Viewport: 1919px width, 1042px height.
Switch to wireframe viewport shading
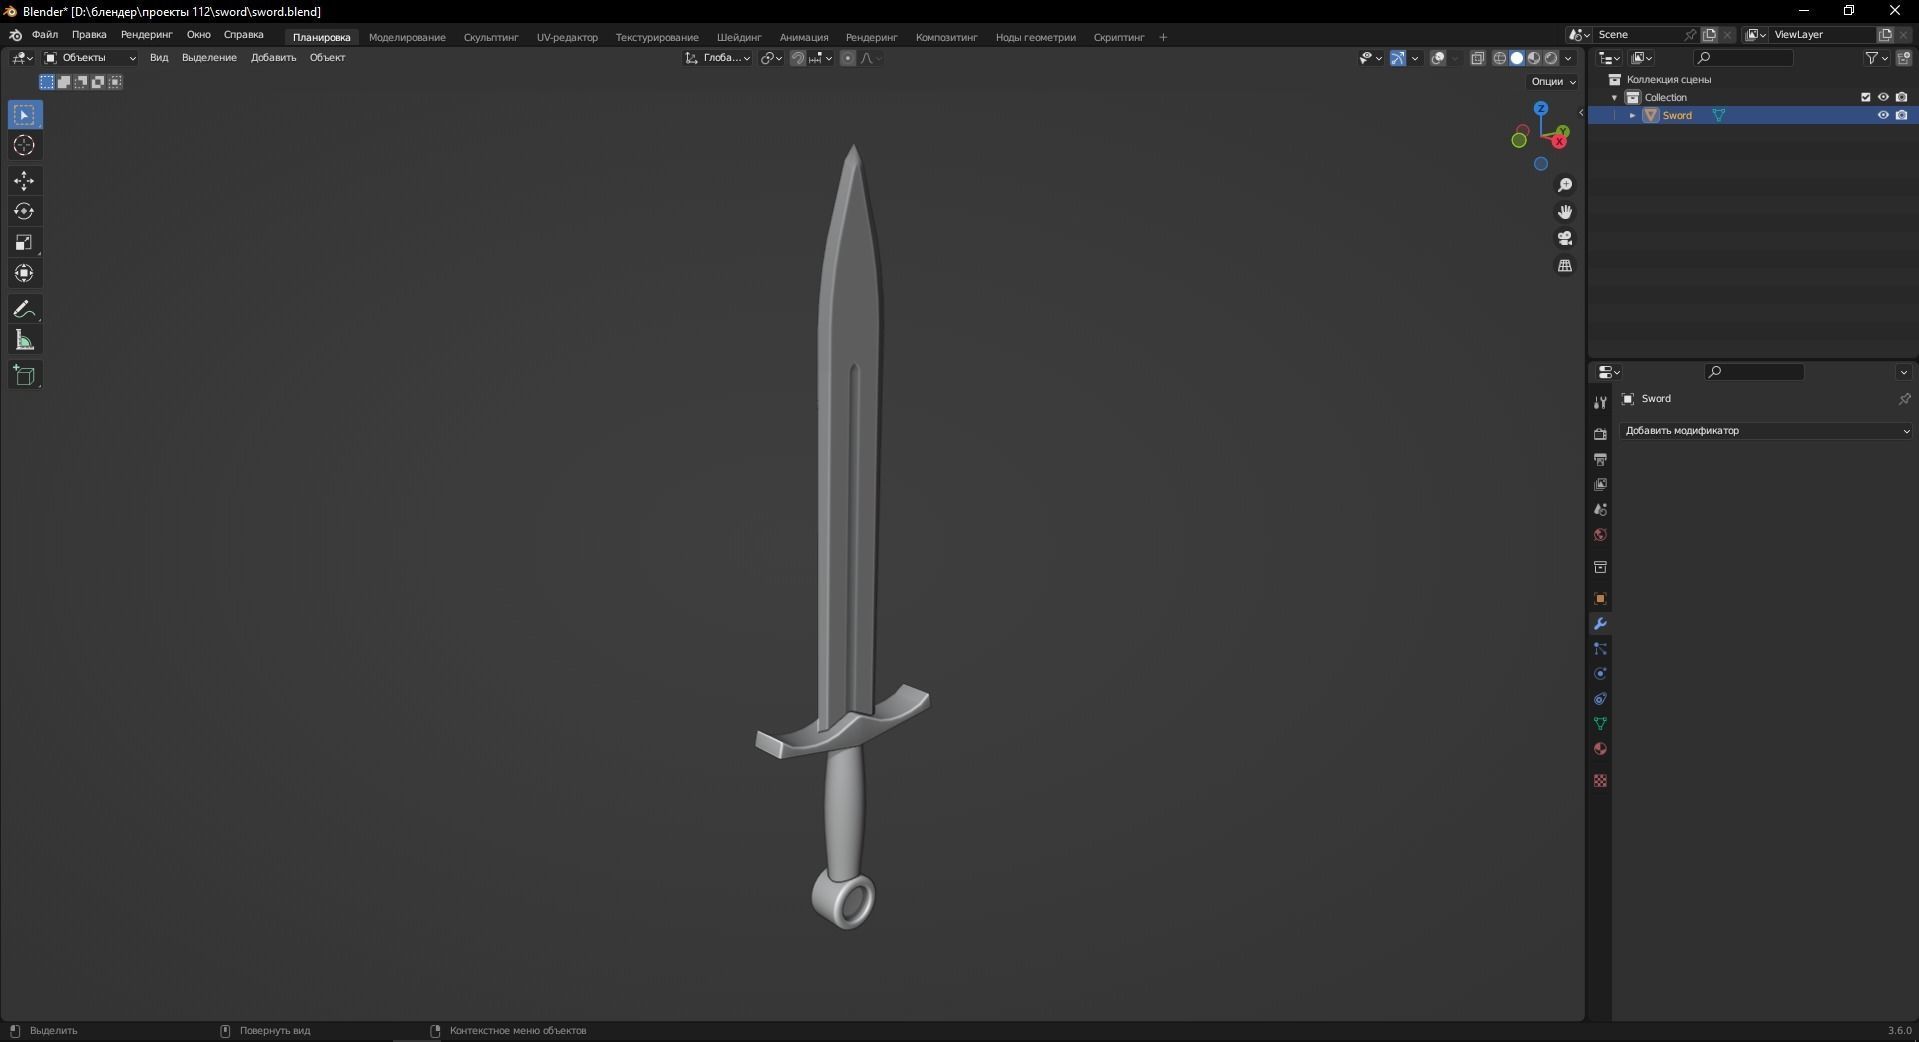tap(1500, 58)
